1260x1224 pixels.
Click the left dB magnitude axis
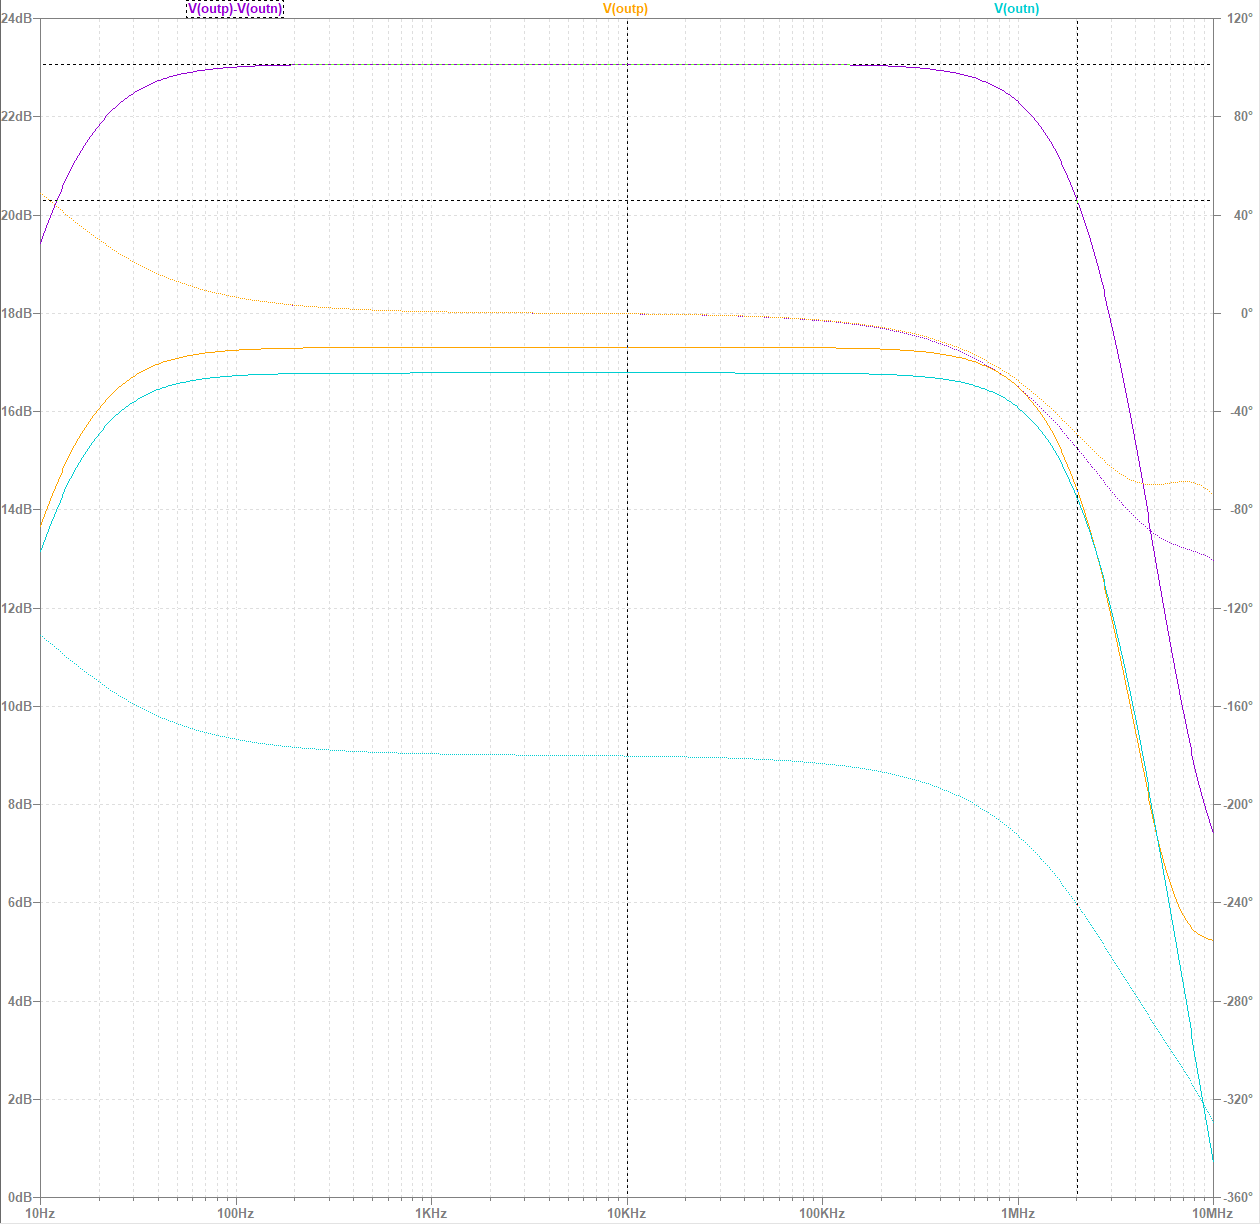(x=18, y=600)
